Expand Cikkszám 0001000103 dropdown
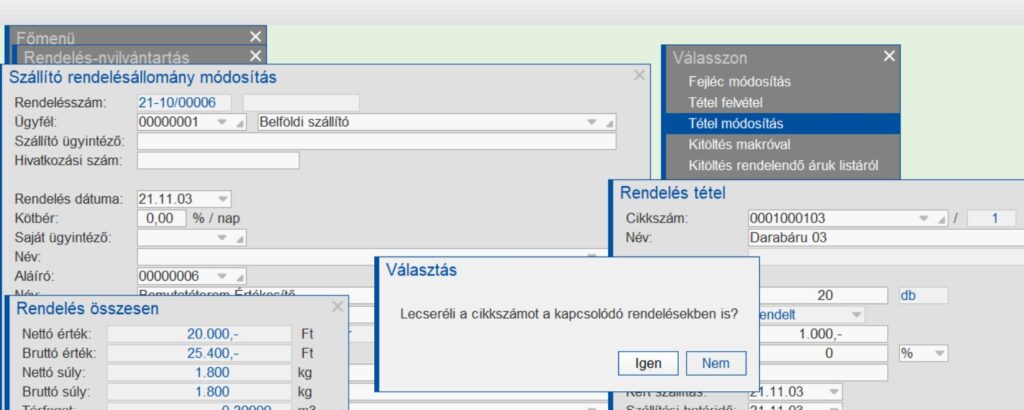This screenshot has width=1024, height=410. pyautogui.click(x=923, y=218)
